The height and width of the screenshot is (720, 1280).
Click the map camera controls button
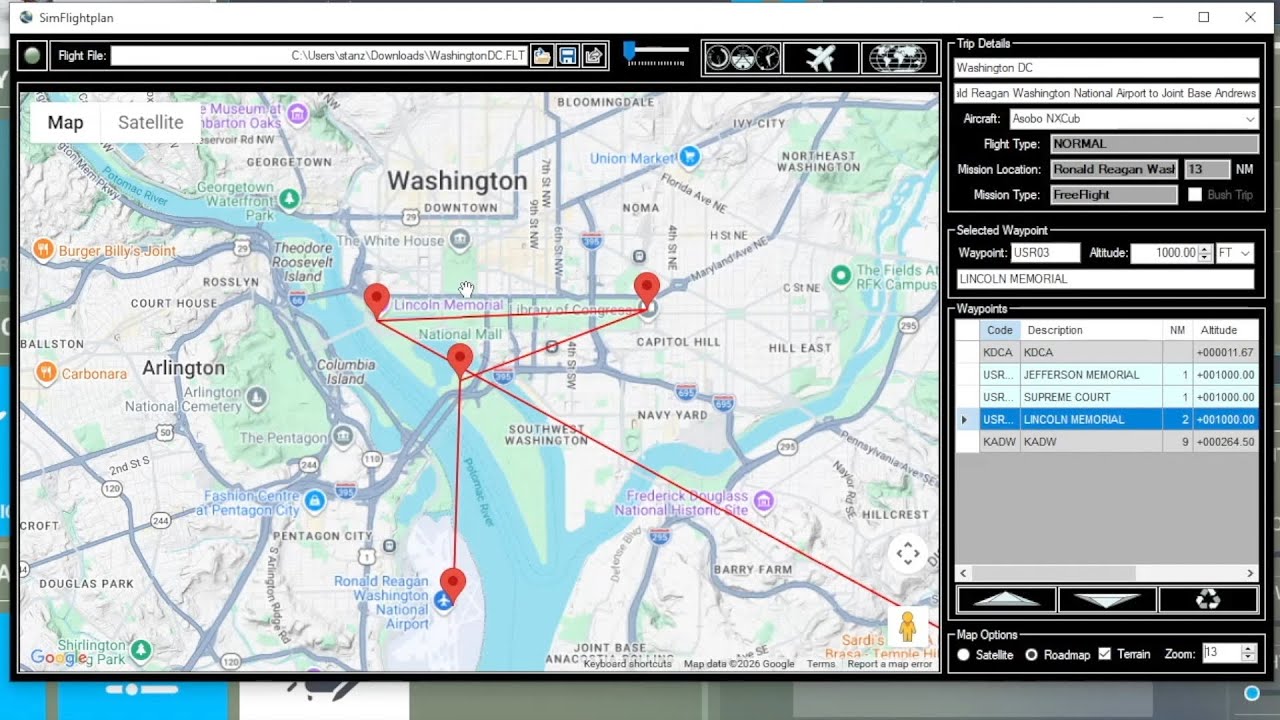[x=908, y=553]
